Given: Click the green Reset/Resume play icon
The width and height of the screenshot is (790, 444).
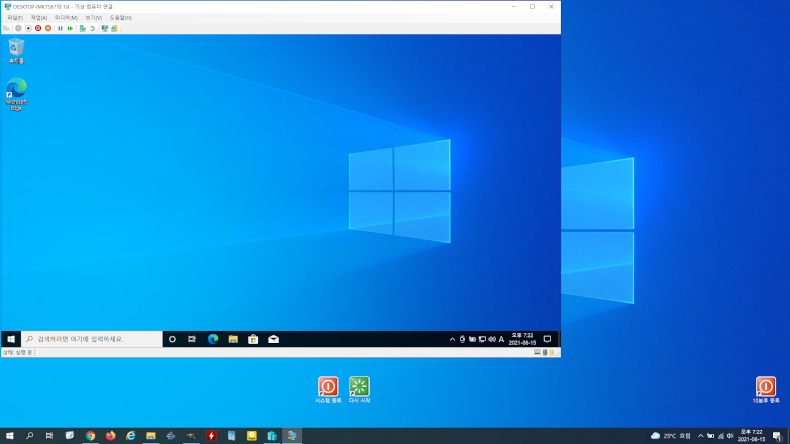Looking at the screenshot, I should (71, 29).
